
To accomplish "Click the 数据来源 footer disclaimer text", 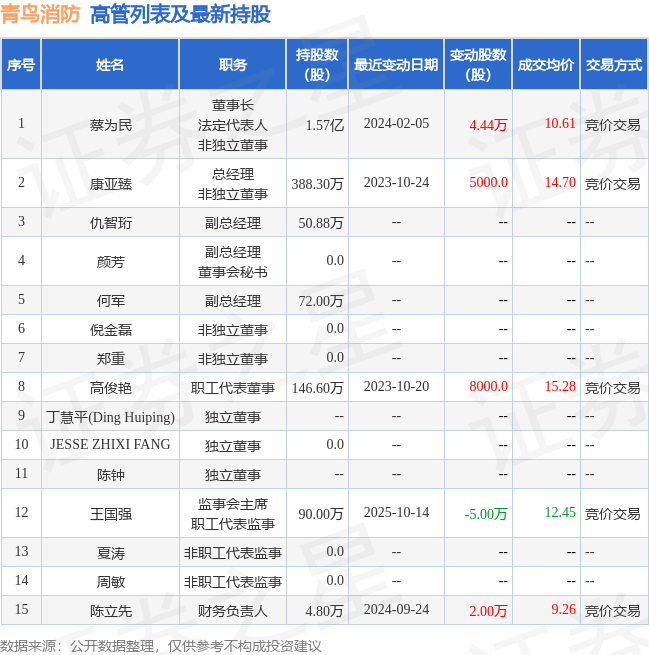I will pos(160,646).
